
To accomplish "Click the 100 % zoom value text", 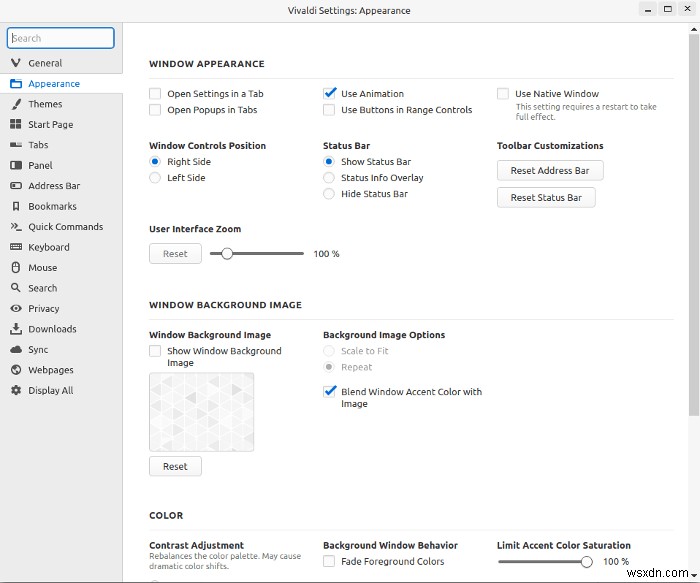I will pyautogui.click(x=326, y=254).
